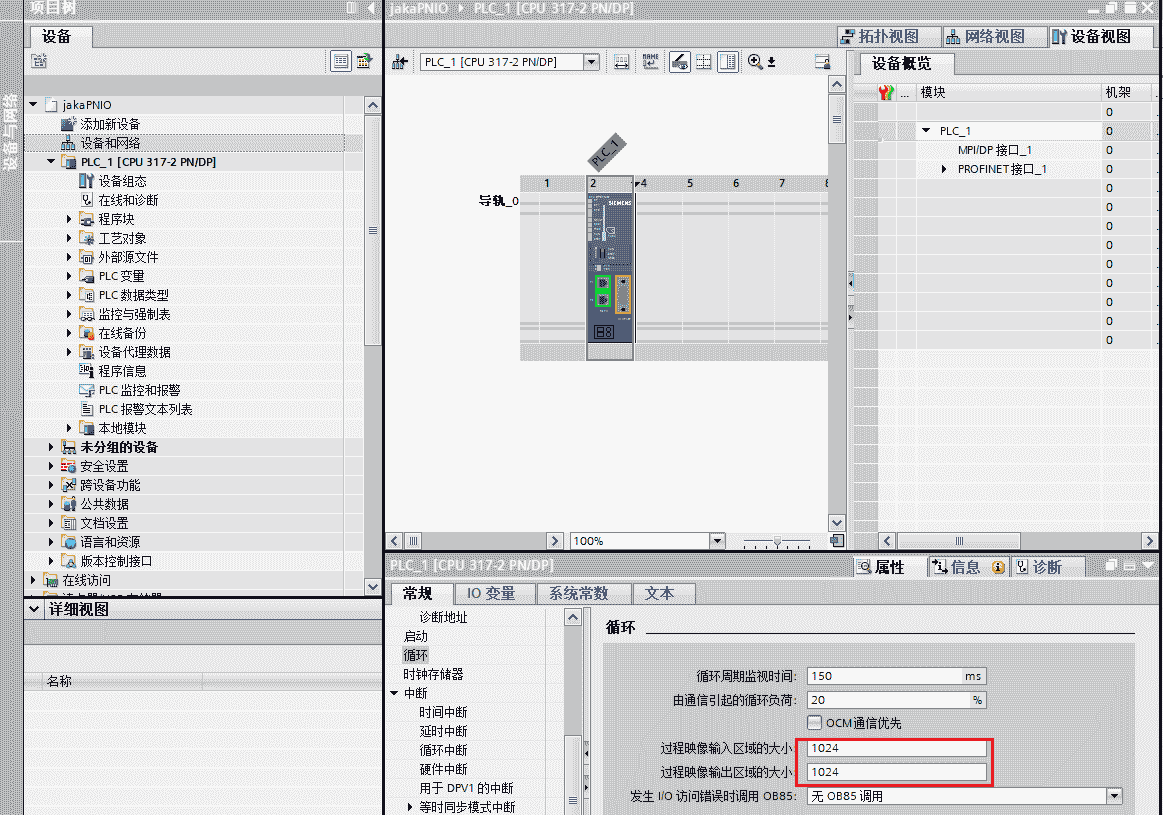This screenshot has width=1163, height=815.
Task: Click the '循环周期监视时间' input field
Action: [x=885, y=676]
